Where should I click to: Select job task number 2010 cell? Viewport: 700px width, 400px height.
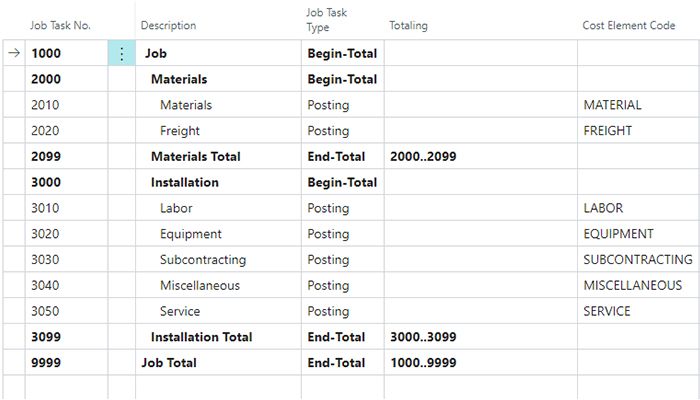pos(46,105)
